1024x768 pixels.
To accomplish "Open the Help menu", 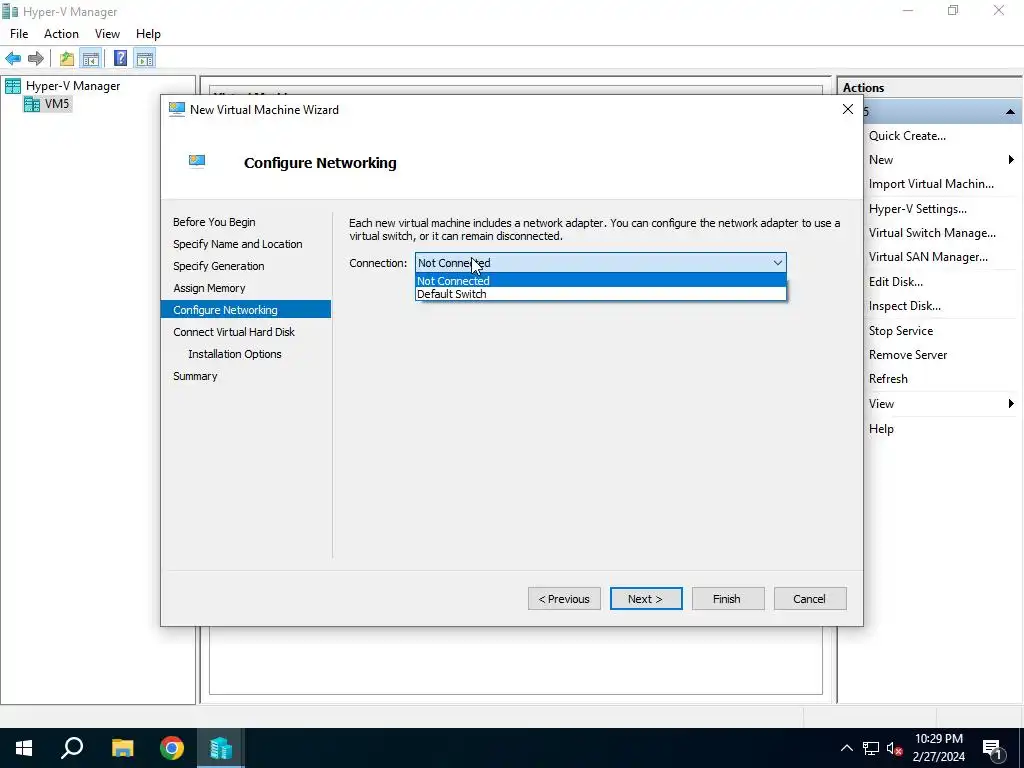I will [148, 34].
